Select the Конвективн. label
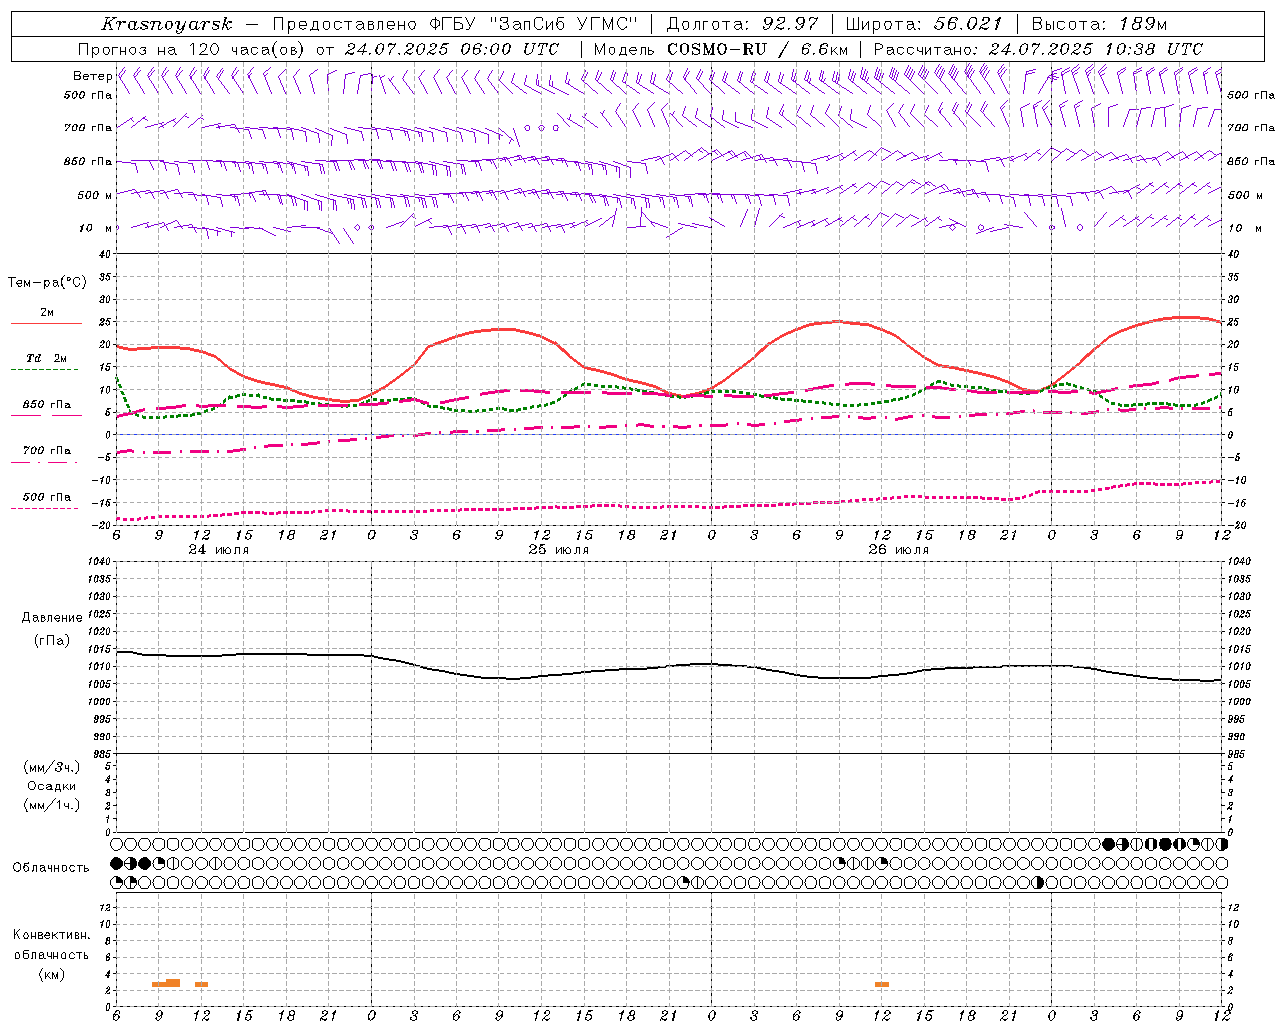 (x=52, y=935)
